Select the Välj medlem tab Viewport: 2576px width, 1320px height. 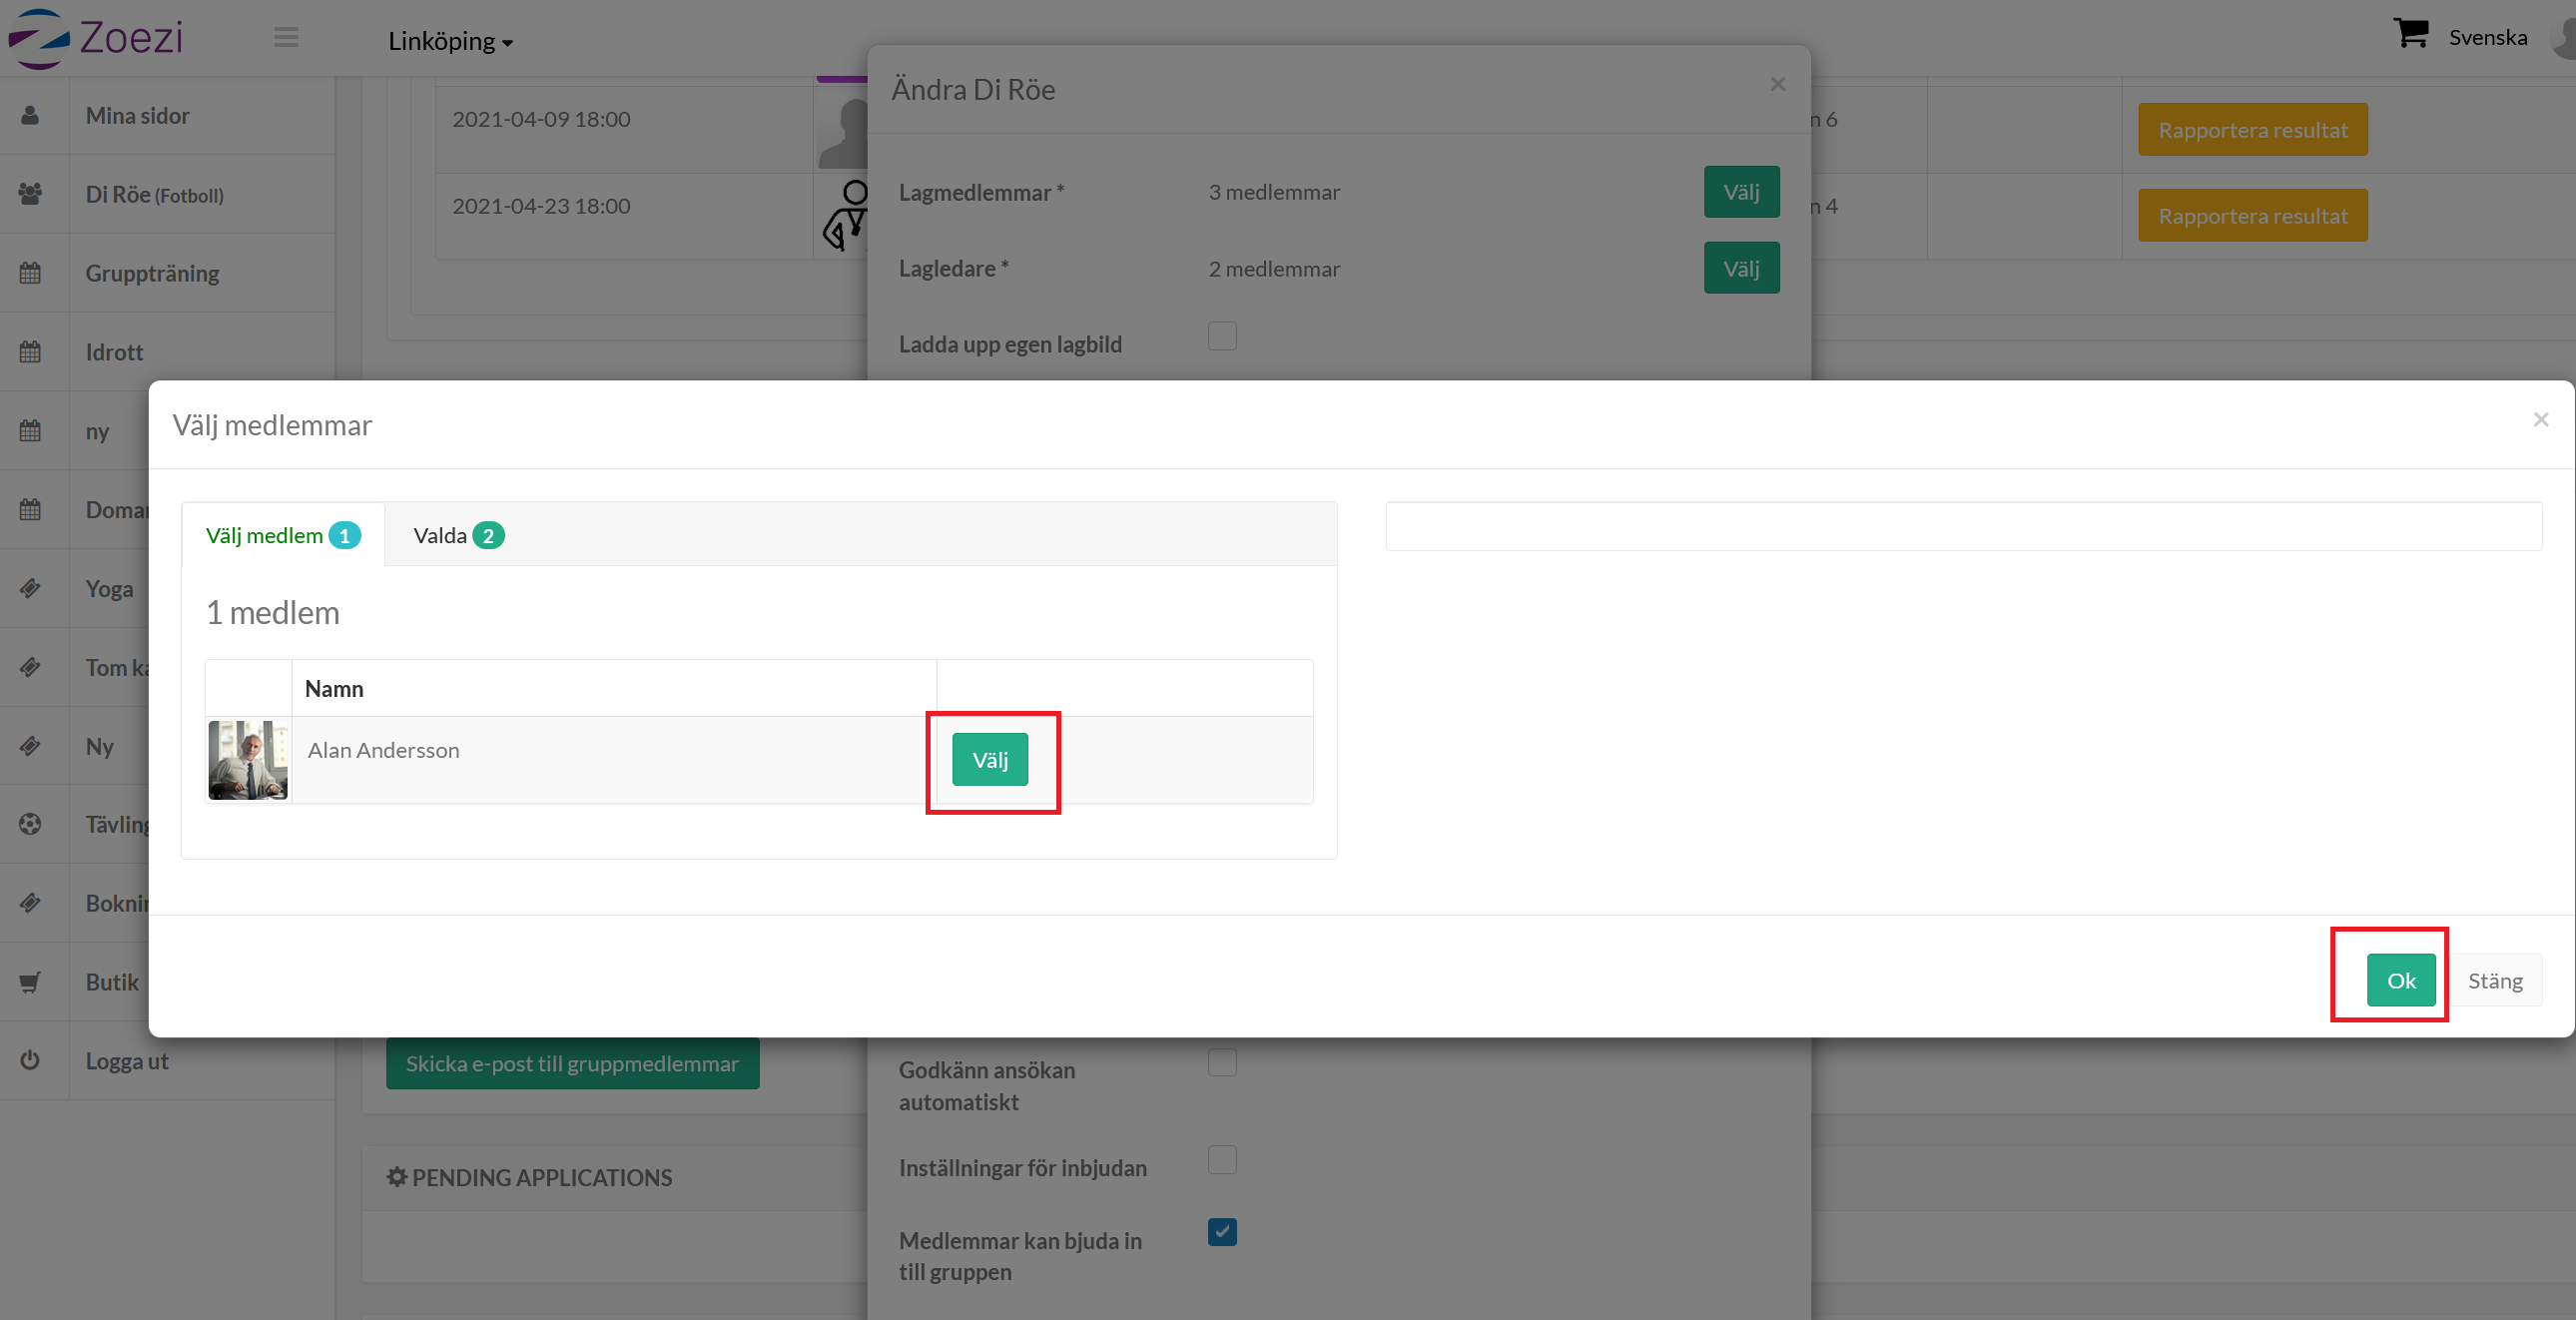(282, 536)
